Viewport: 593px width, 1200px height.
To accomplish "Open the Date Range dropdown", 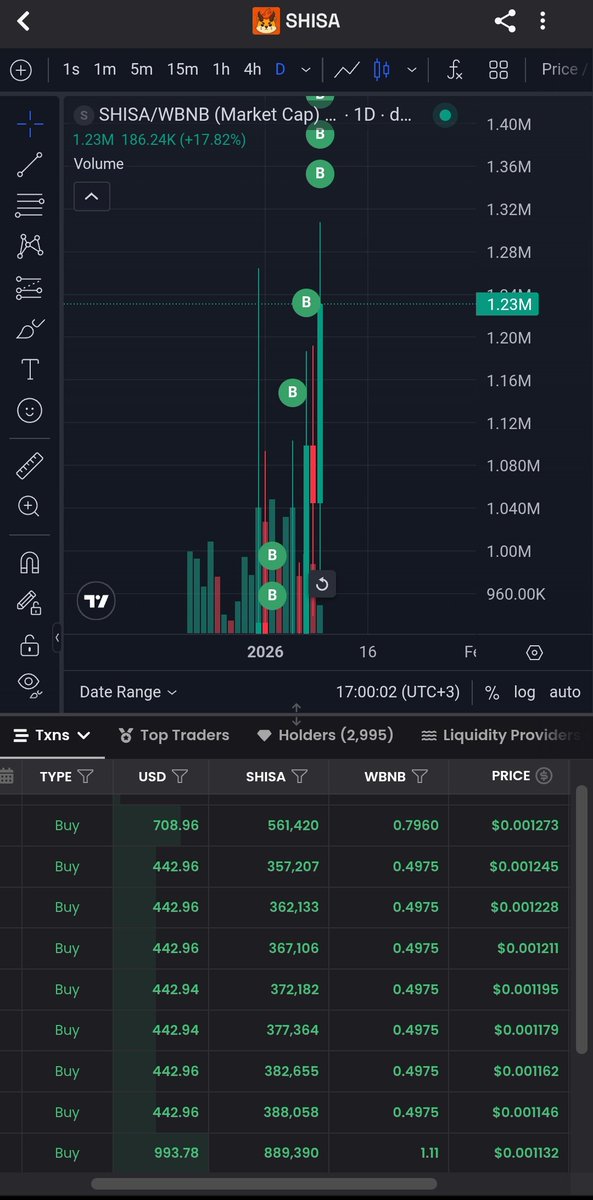I will coord(128,692).
